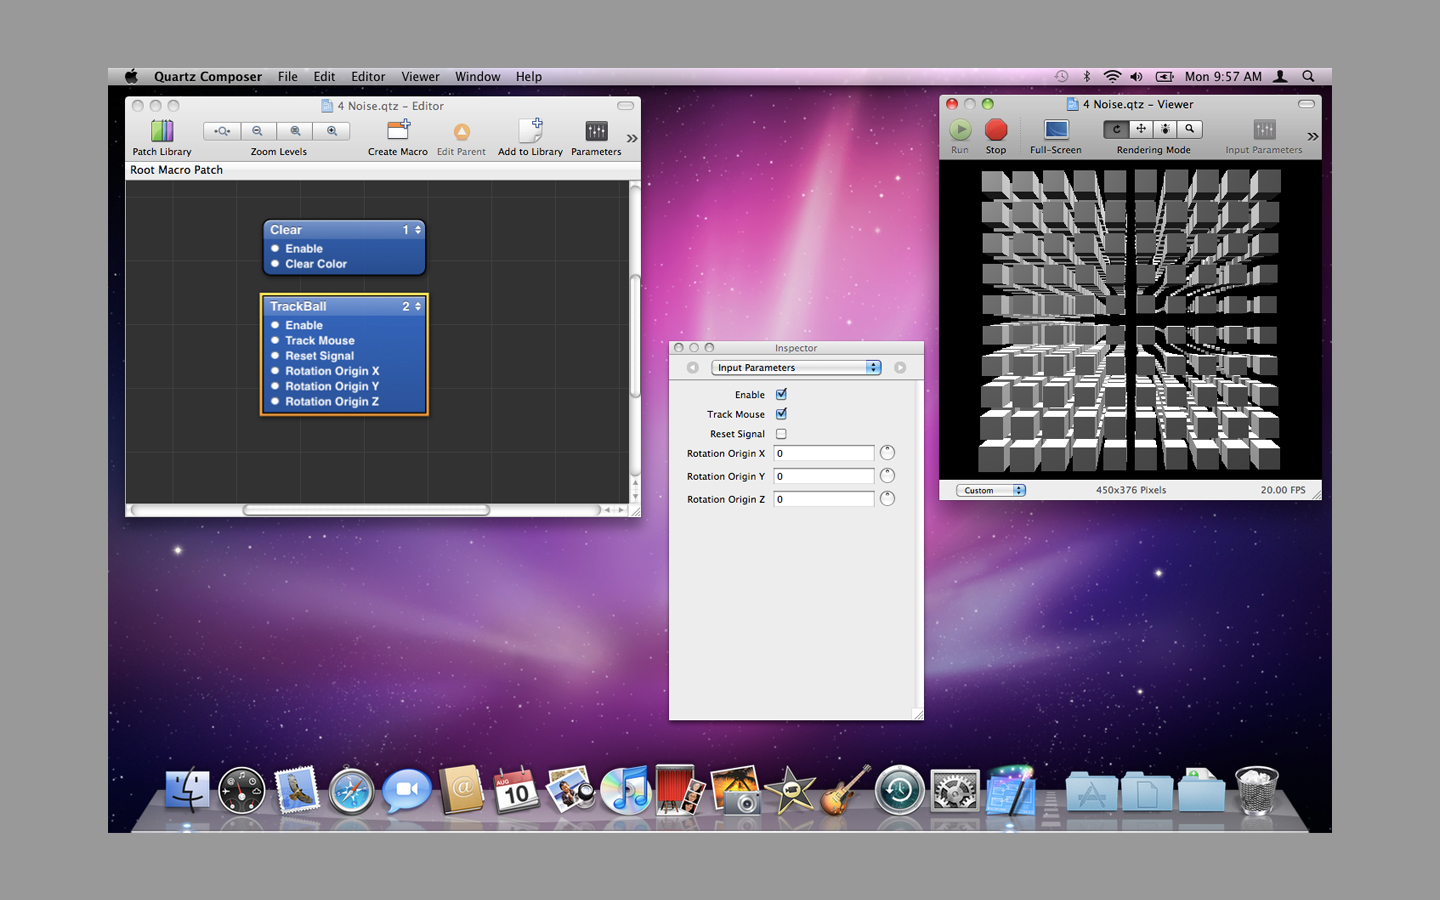Click the Enable port on the TrackBall patch
The image size is (1440, 900).
275,325
